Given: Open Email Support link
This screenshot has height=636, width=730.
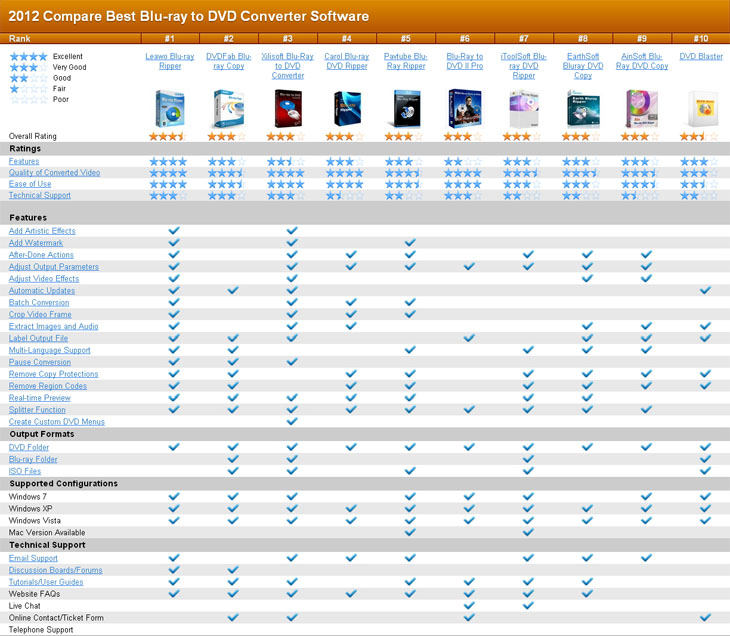Looking at the screenshot, I should [x=33, y=558].
